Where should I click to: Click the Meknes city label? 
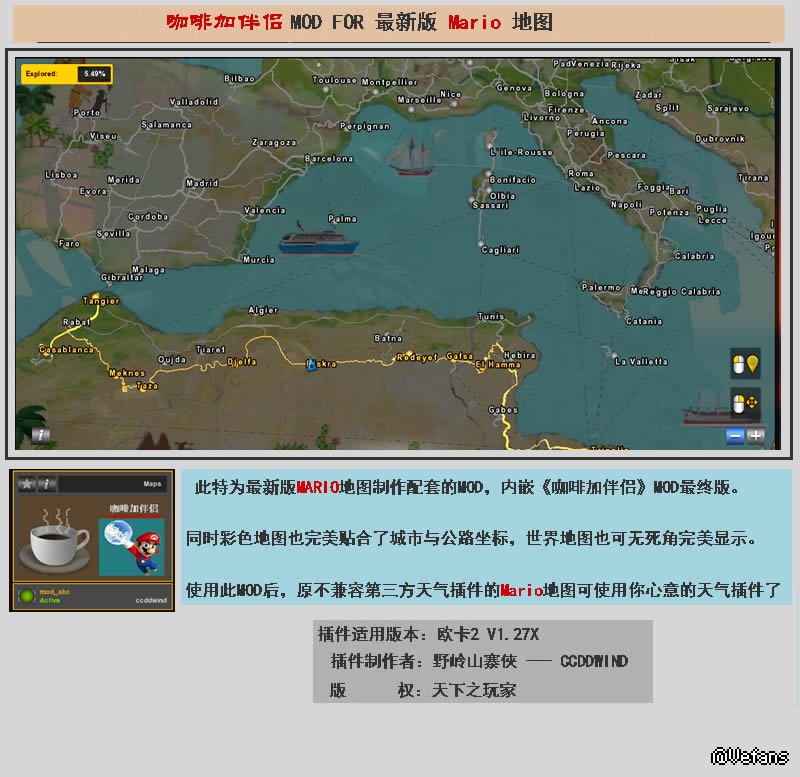[127, 373]
